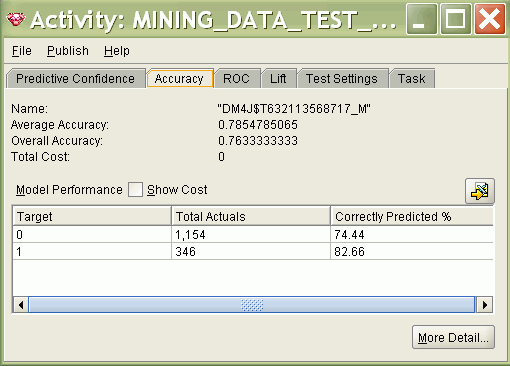Click the red gem application icon
The image size is (510, 366).
[x=16, y=20]
